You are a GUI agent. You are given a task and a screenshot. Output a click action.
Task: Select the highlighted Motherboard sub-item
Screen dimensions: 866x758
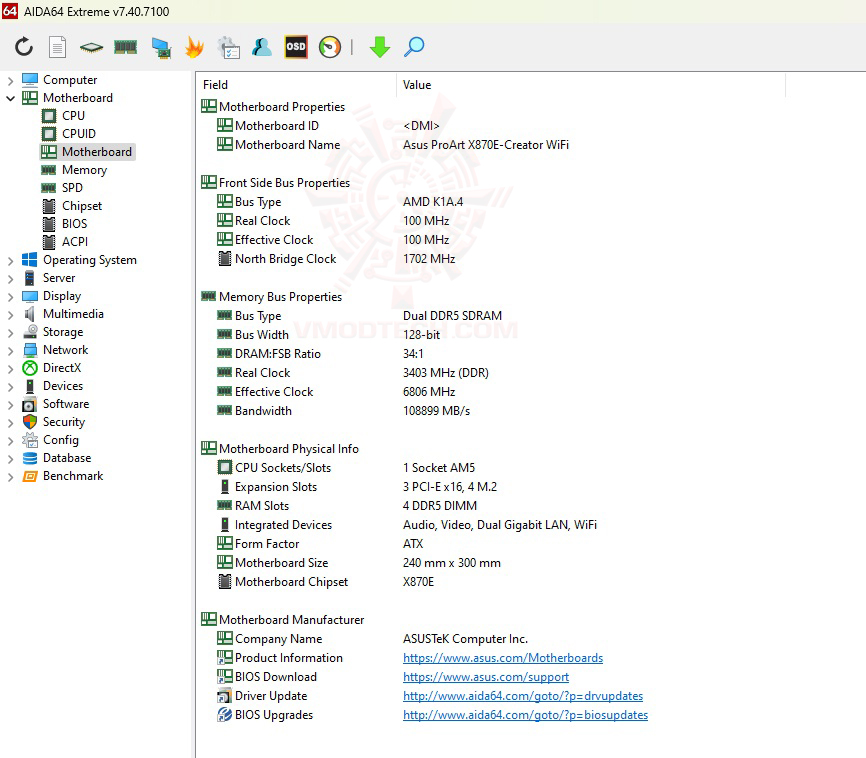88,152
